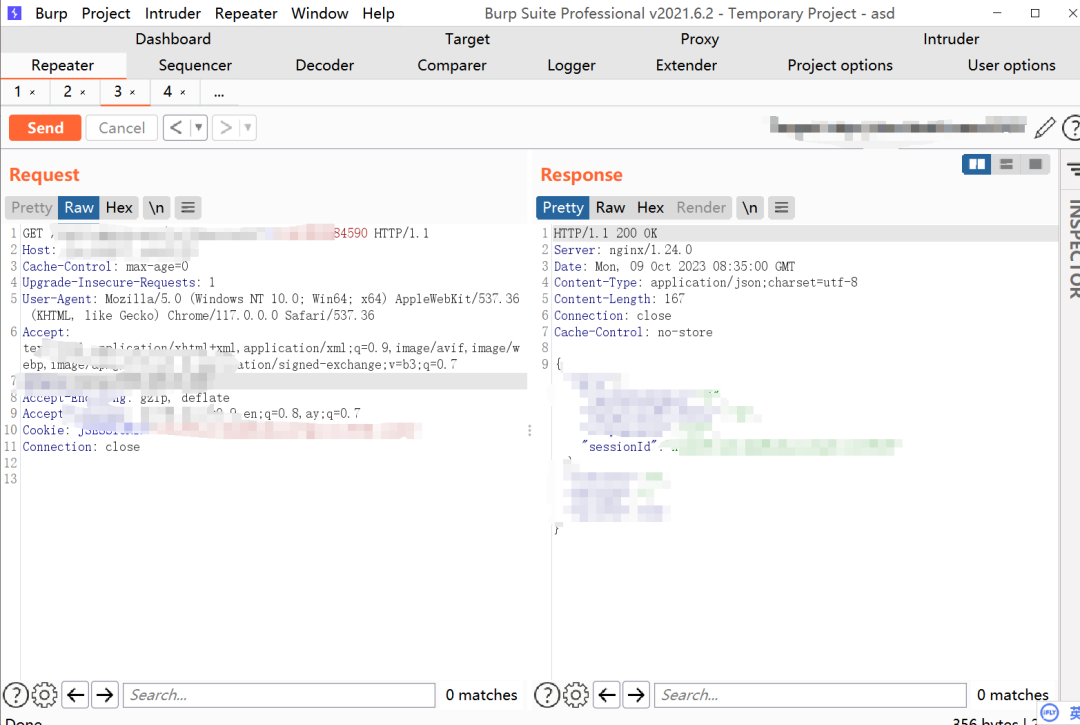Viewport: 1080px width, 725px height.
Task: Toggle response non-printable characters \n
Action: (x=750, y=208)
